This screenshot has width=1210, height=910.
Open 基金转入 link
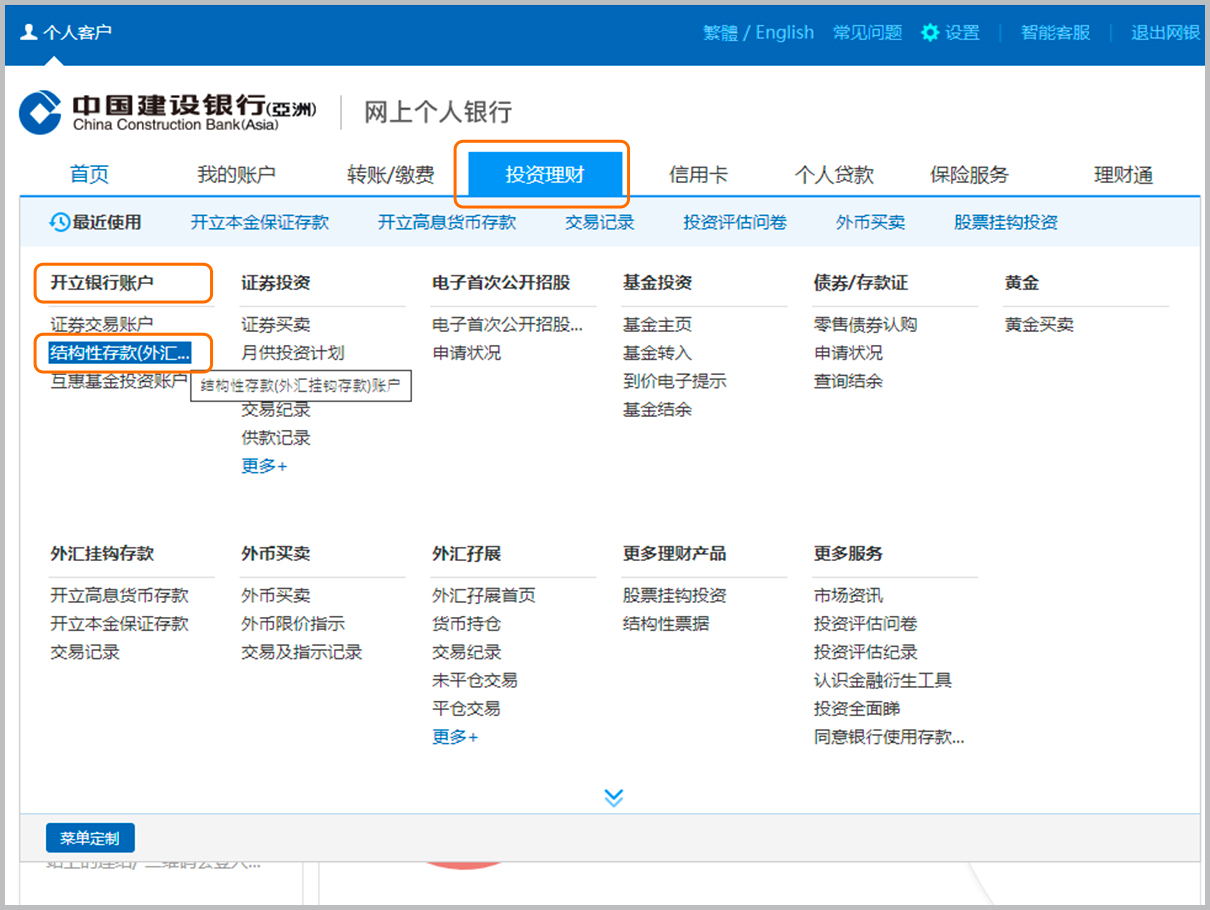click(x=657, y=353)
